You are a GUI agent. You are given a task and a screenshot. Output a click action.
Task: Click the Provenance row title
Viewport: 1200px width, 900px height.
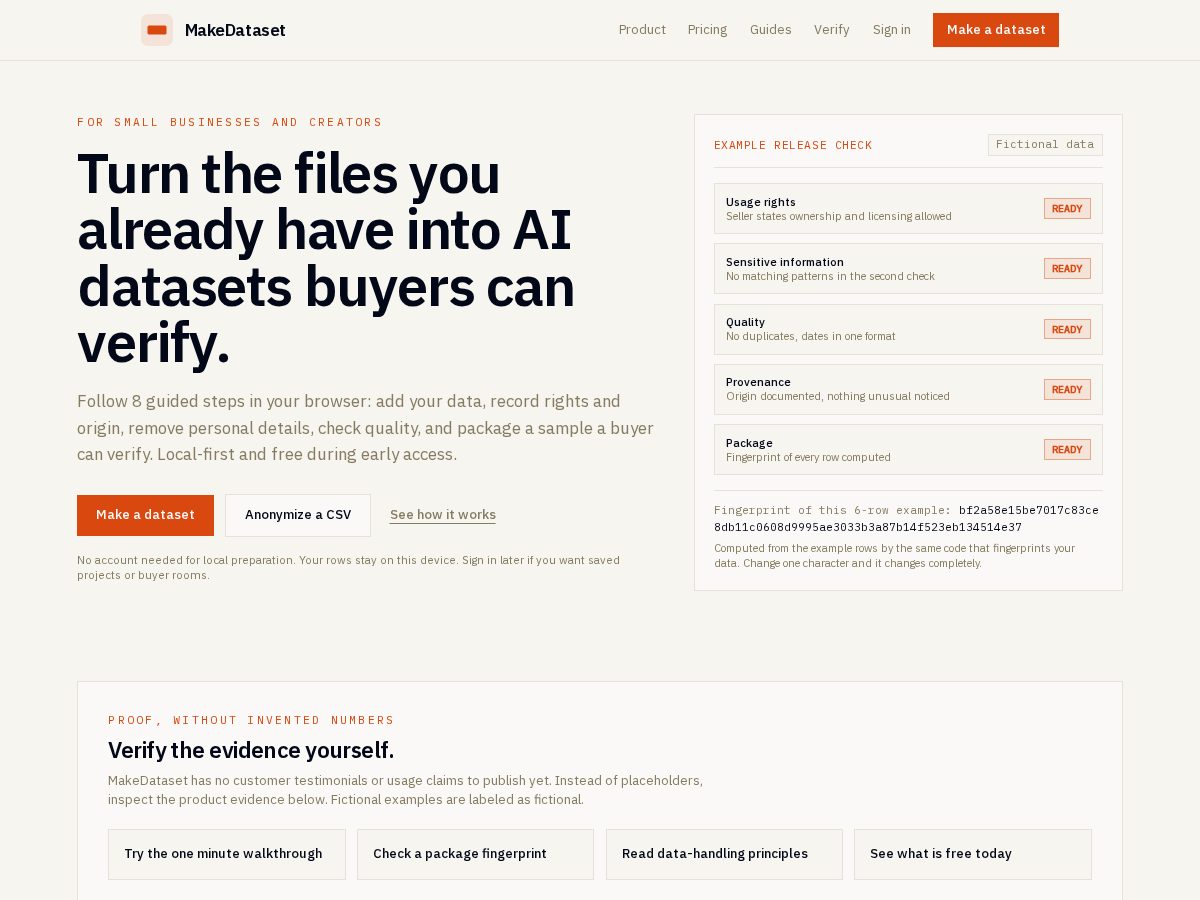pos(758,382)
